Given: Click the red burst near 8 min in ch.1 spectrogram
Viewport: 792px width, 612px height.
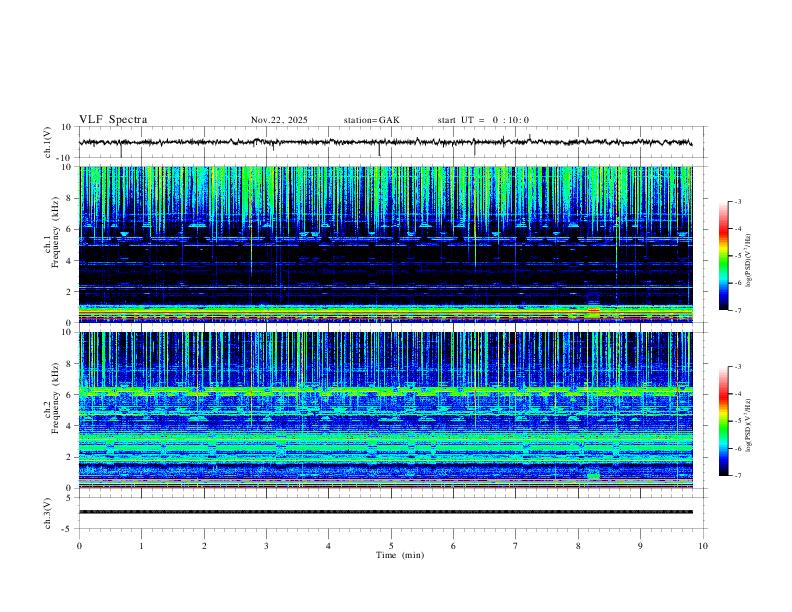Looking at the screenshot, I should click(593, 310).
